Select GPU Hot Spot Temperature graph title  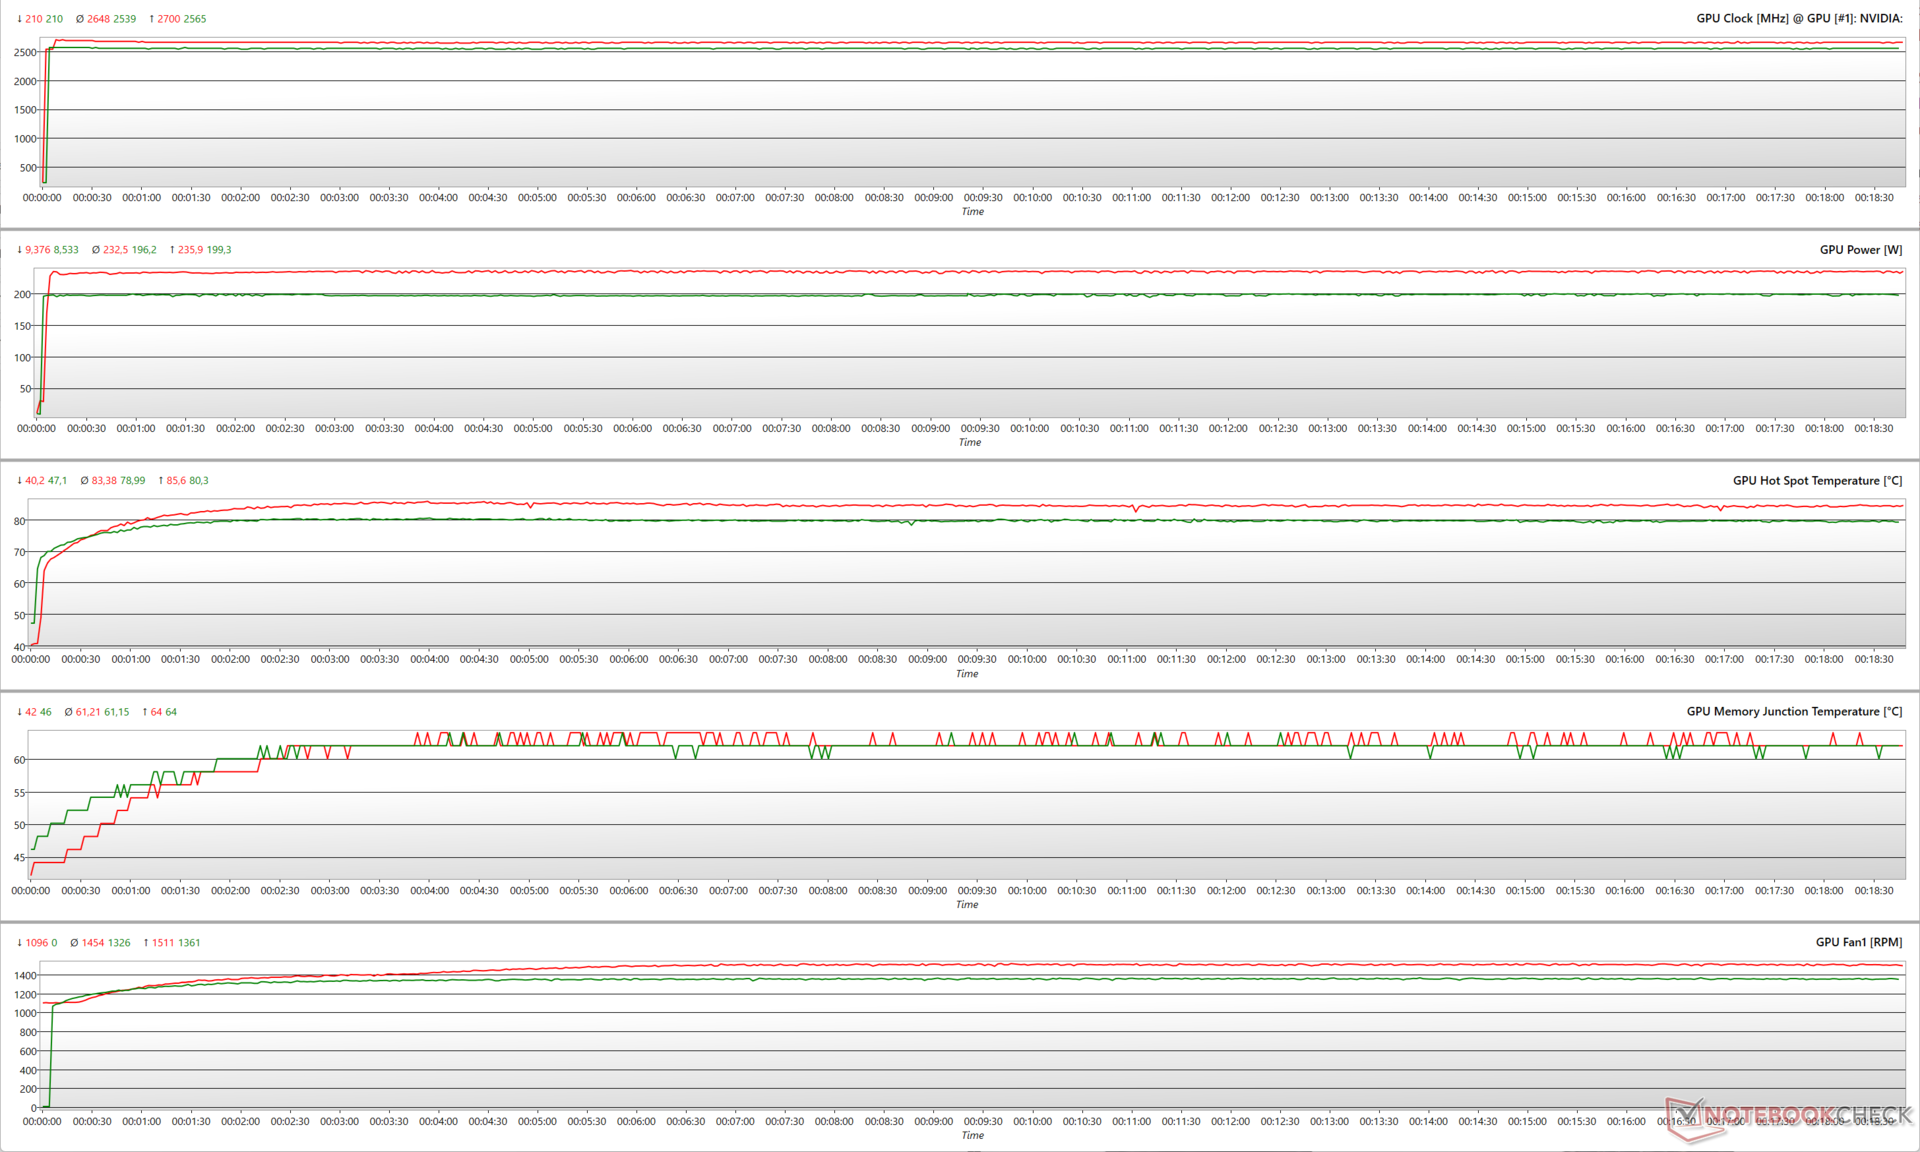pos(1816,481)
